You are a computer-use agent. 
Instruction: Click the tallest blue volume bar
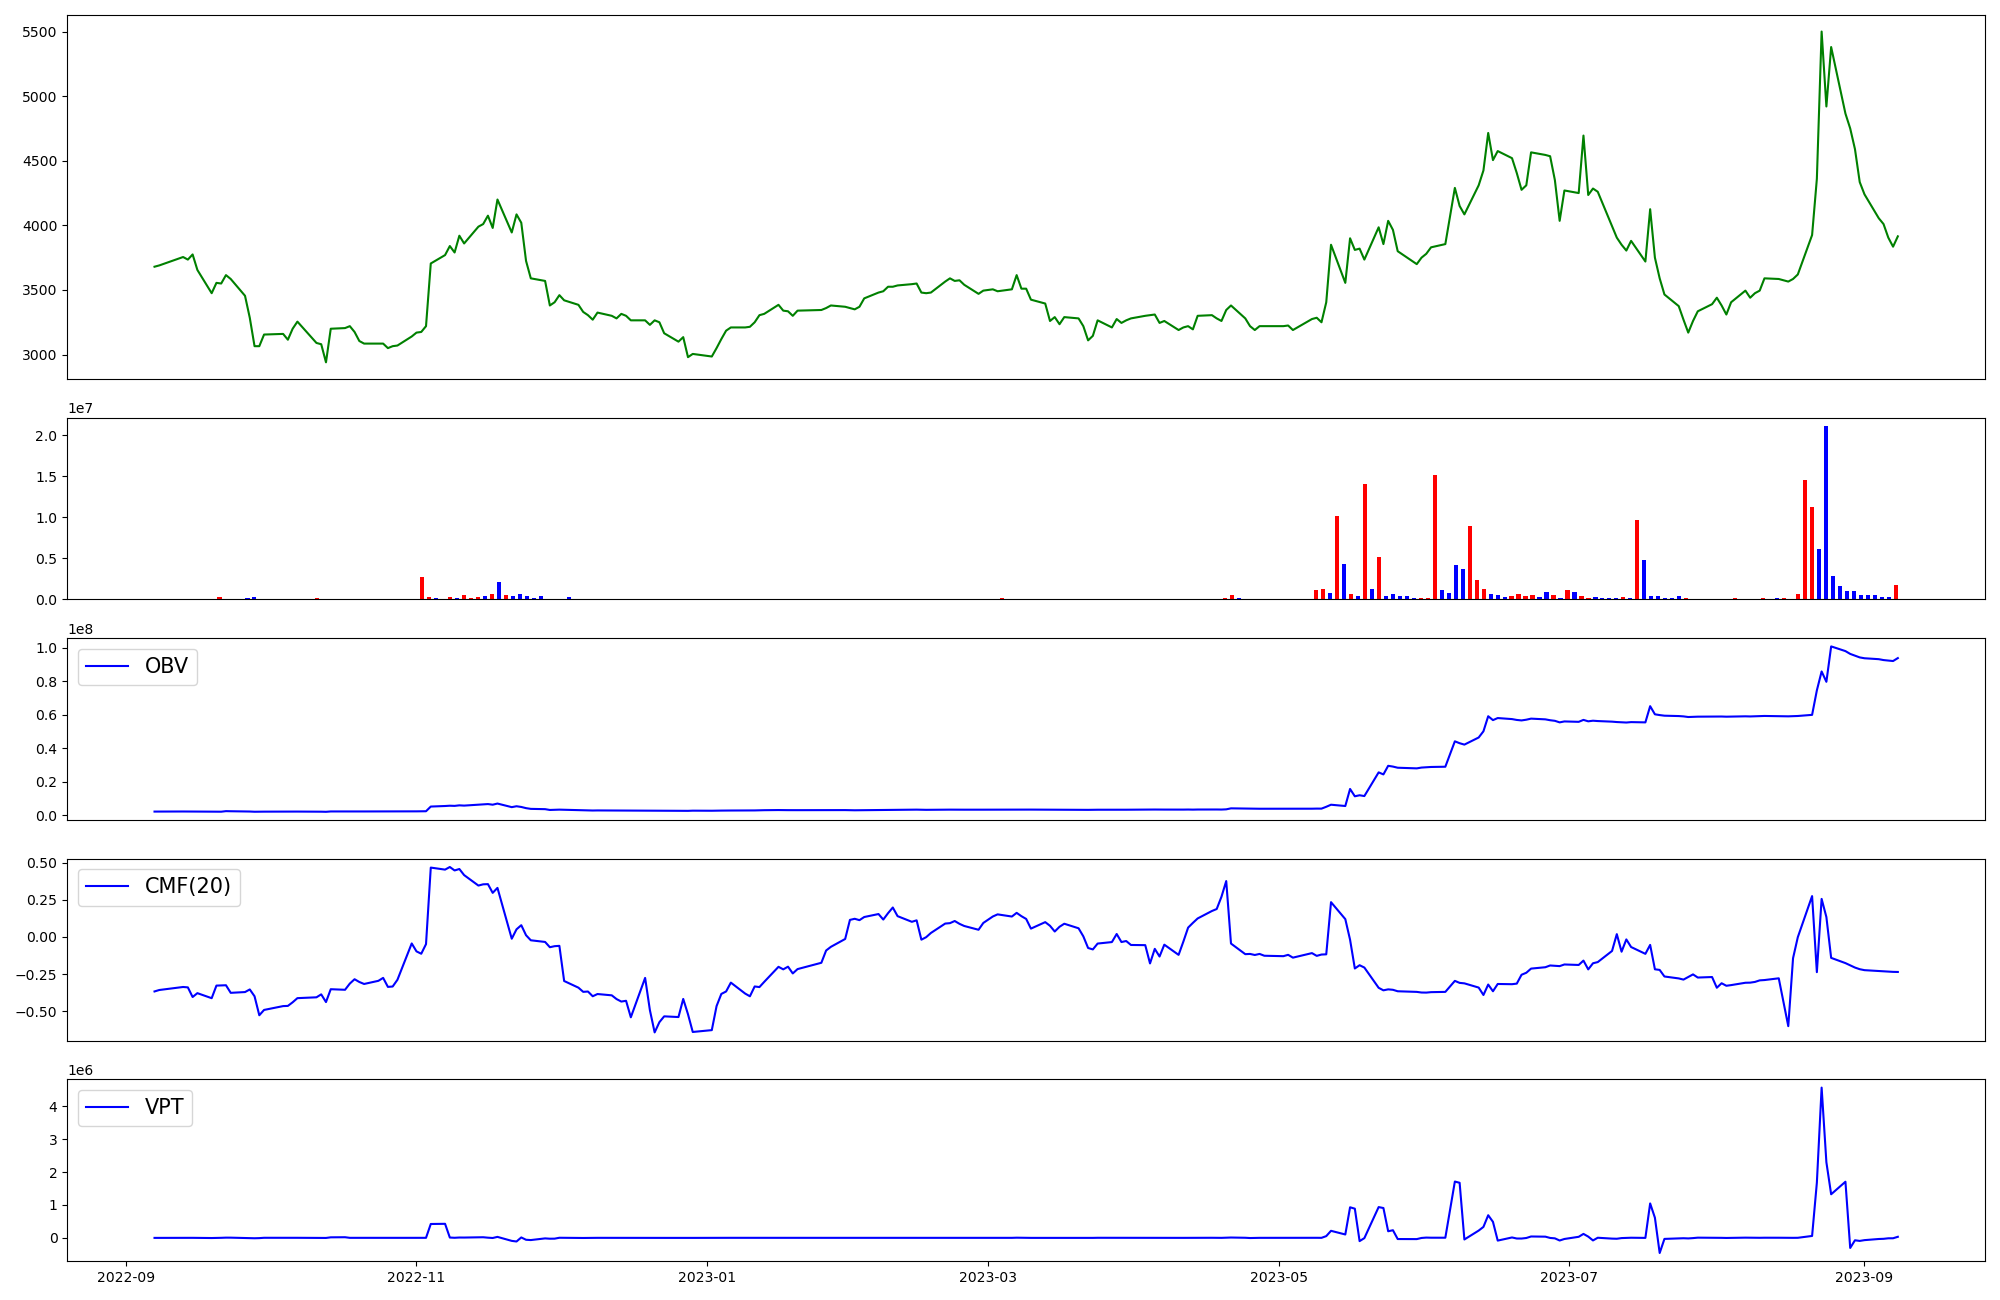pyautogui.click(x=1826, y=510)
